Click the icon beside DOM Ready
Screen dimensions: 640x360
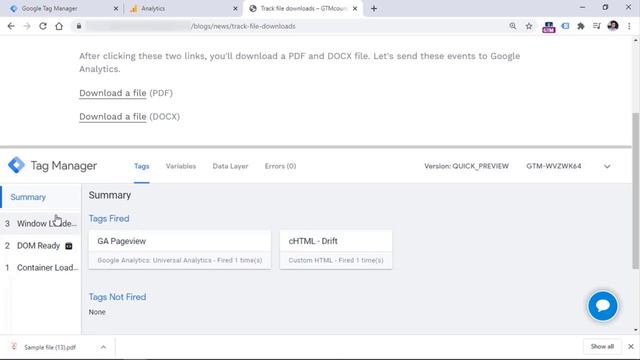tap(69, 246)
